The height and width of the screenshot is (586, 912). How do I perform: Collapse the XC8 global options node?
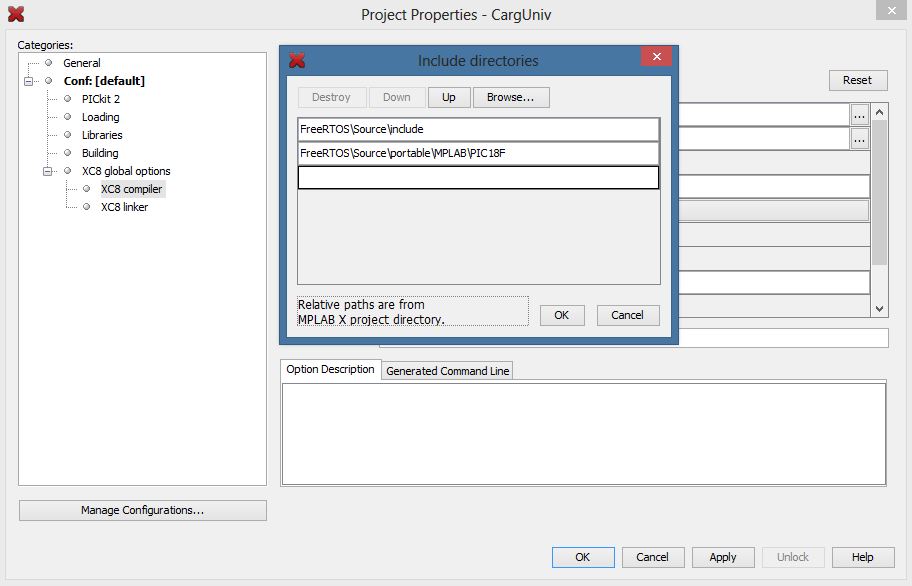tap(47, 171)
